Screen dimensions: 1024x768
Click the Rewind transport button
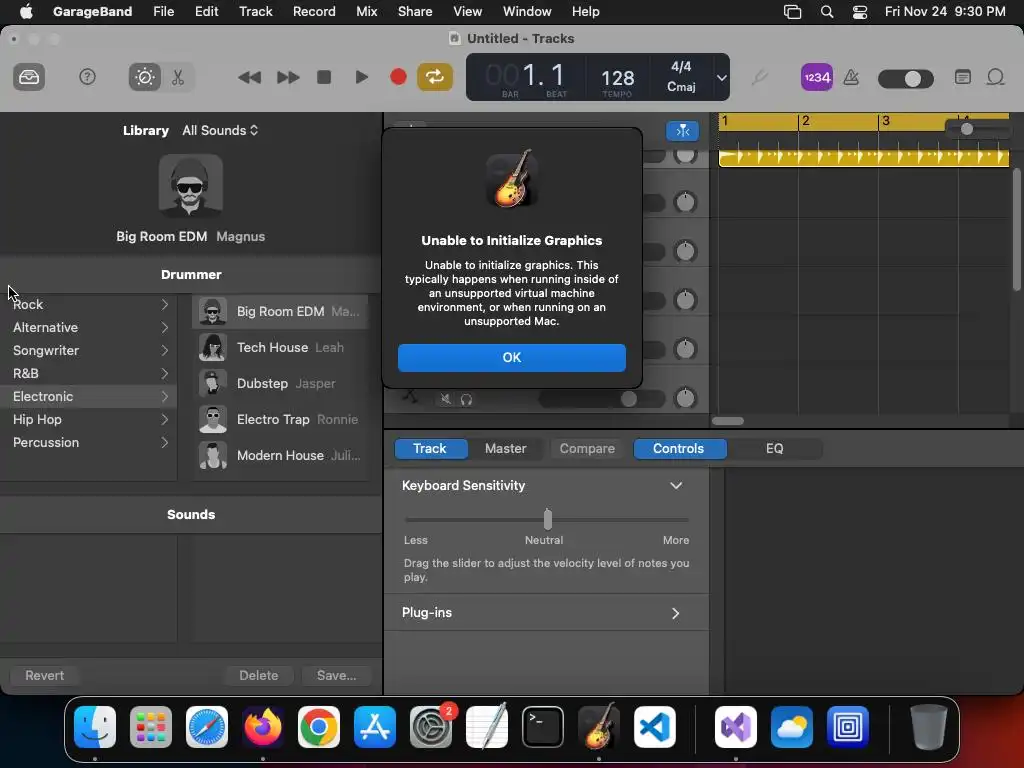tap(249, 78)
